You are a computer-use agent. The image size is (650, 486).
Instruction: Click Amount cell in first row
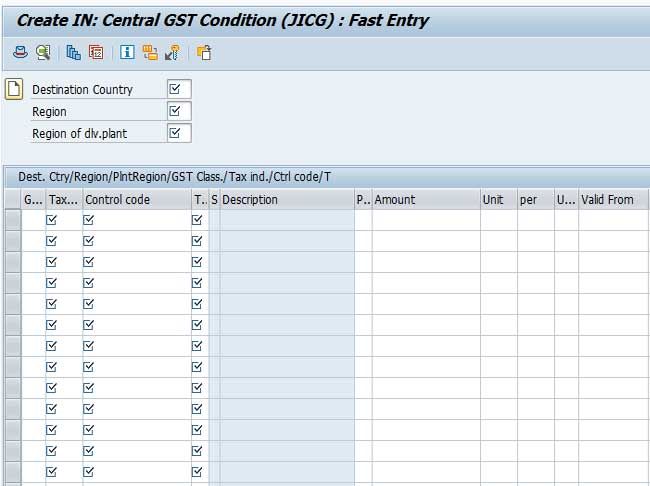tap(426, 220)
